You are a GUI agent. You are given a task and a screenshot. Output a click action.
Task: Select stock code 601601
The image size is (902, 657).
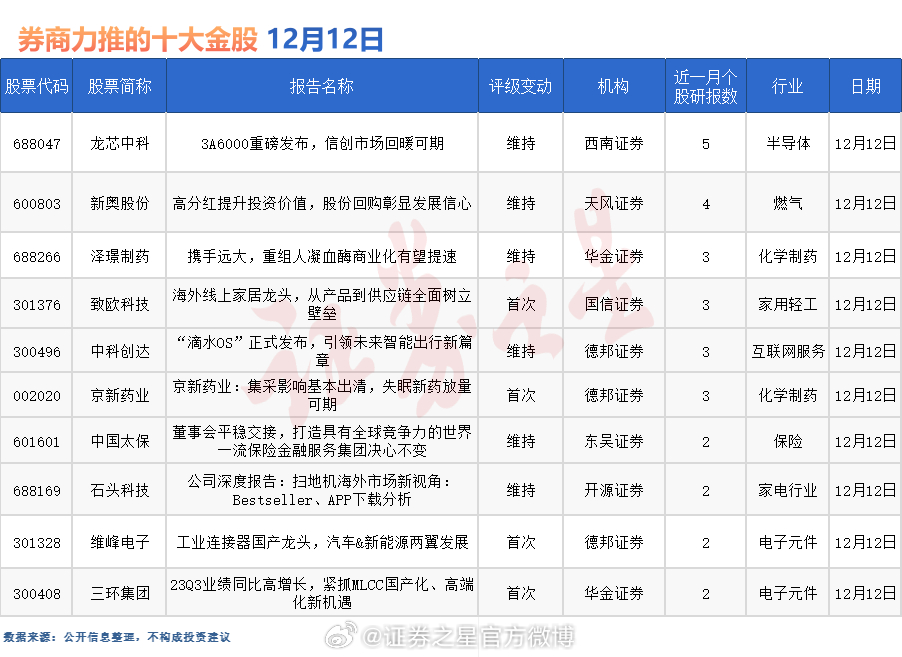click(37, 442)
